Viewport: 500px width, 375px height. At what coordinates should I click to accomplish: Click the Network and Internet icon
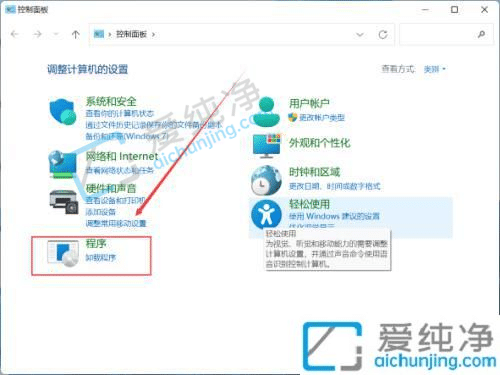63,164
